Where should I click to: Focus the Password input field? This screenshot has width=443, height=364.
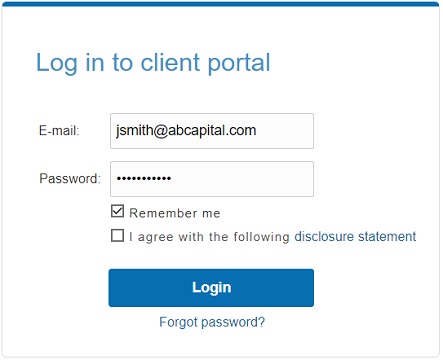(x=212, y=179)
